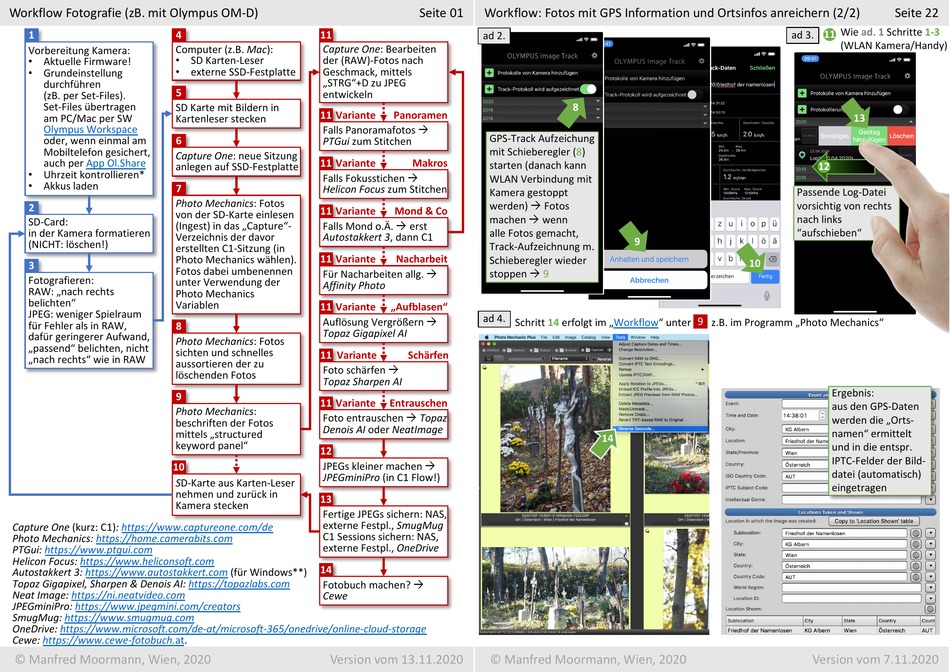The image size is (950, 672).
Task: Open the https://www.captureone.com/de link
Action: (197, 527)
